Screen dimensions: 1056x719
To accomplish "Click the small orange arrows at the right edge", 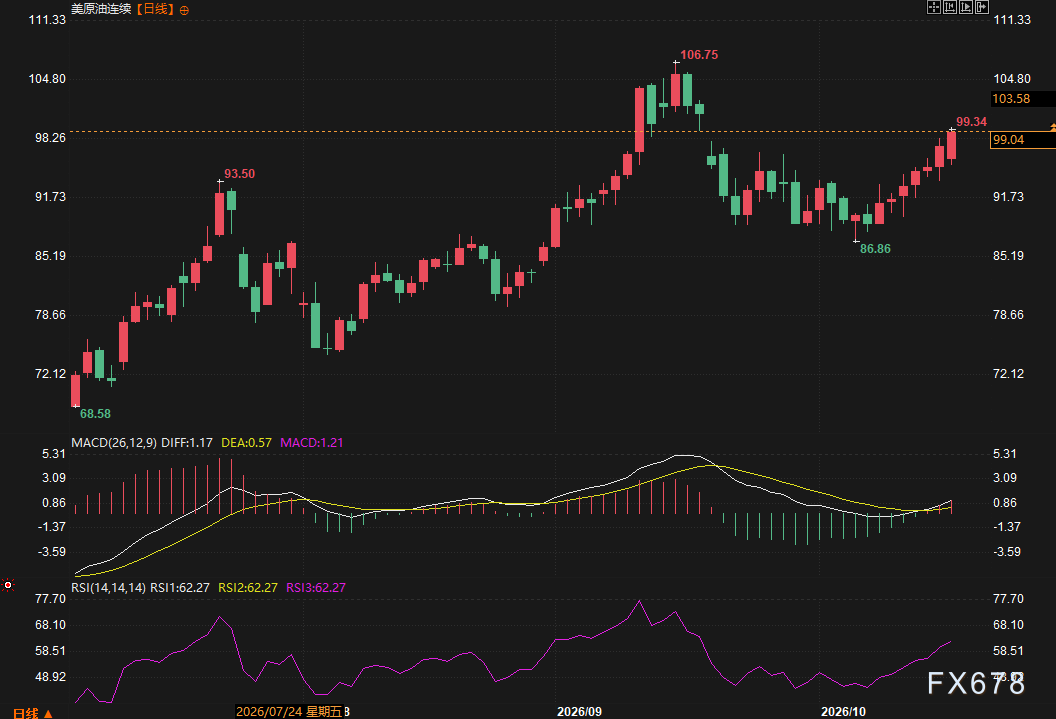I will (x=1053, y=127).
